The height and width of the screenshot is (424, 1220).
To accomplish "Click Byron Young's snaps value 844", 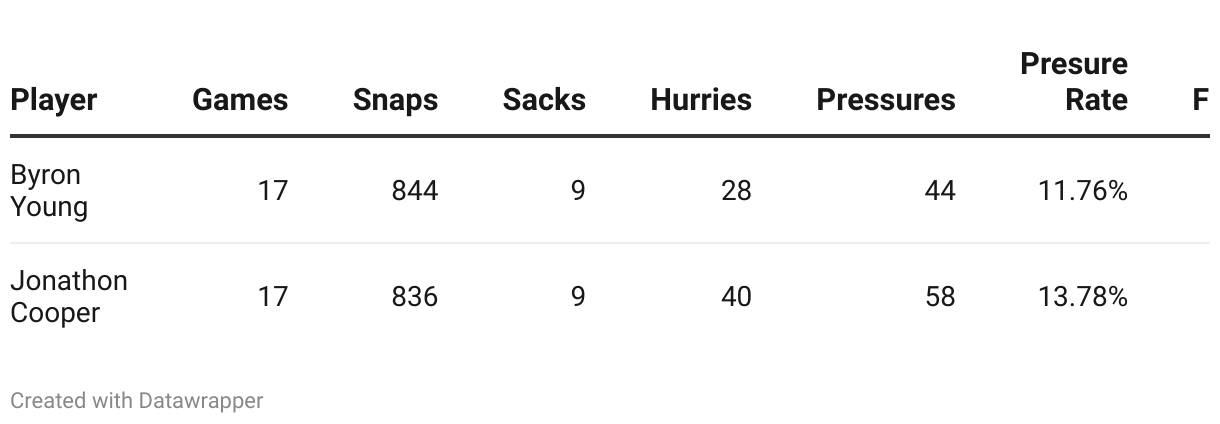I will coord(415,190).
